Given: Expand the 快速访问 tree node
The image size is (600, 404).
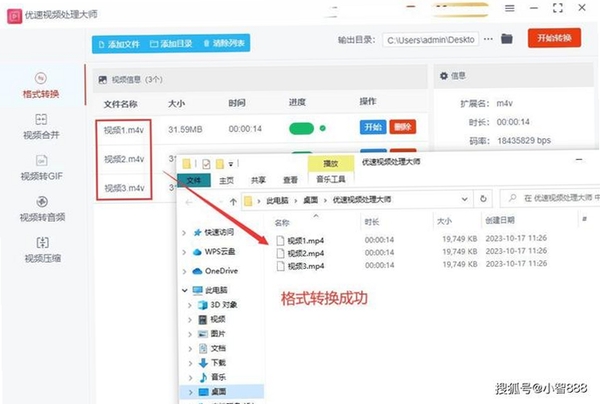Looking at the screenshot, I should tap(184, 233).
